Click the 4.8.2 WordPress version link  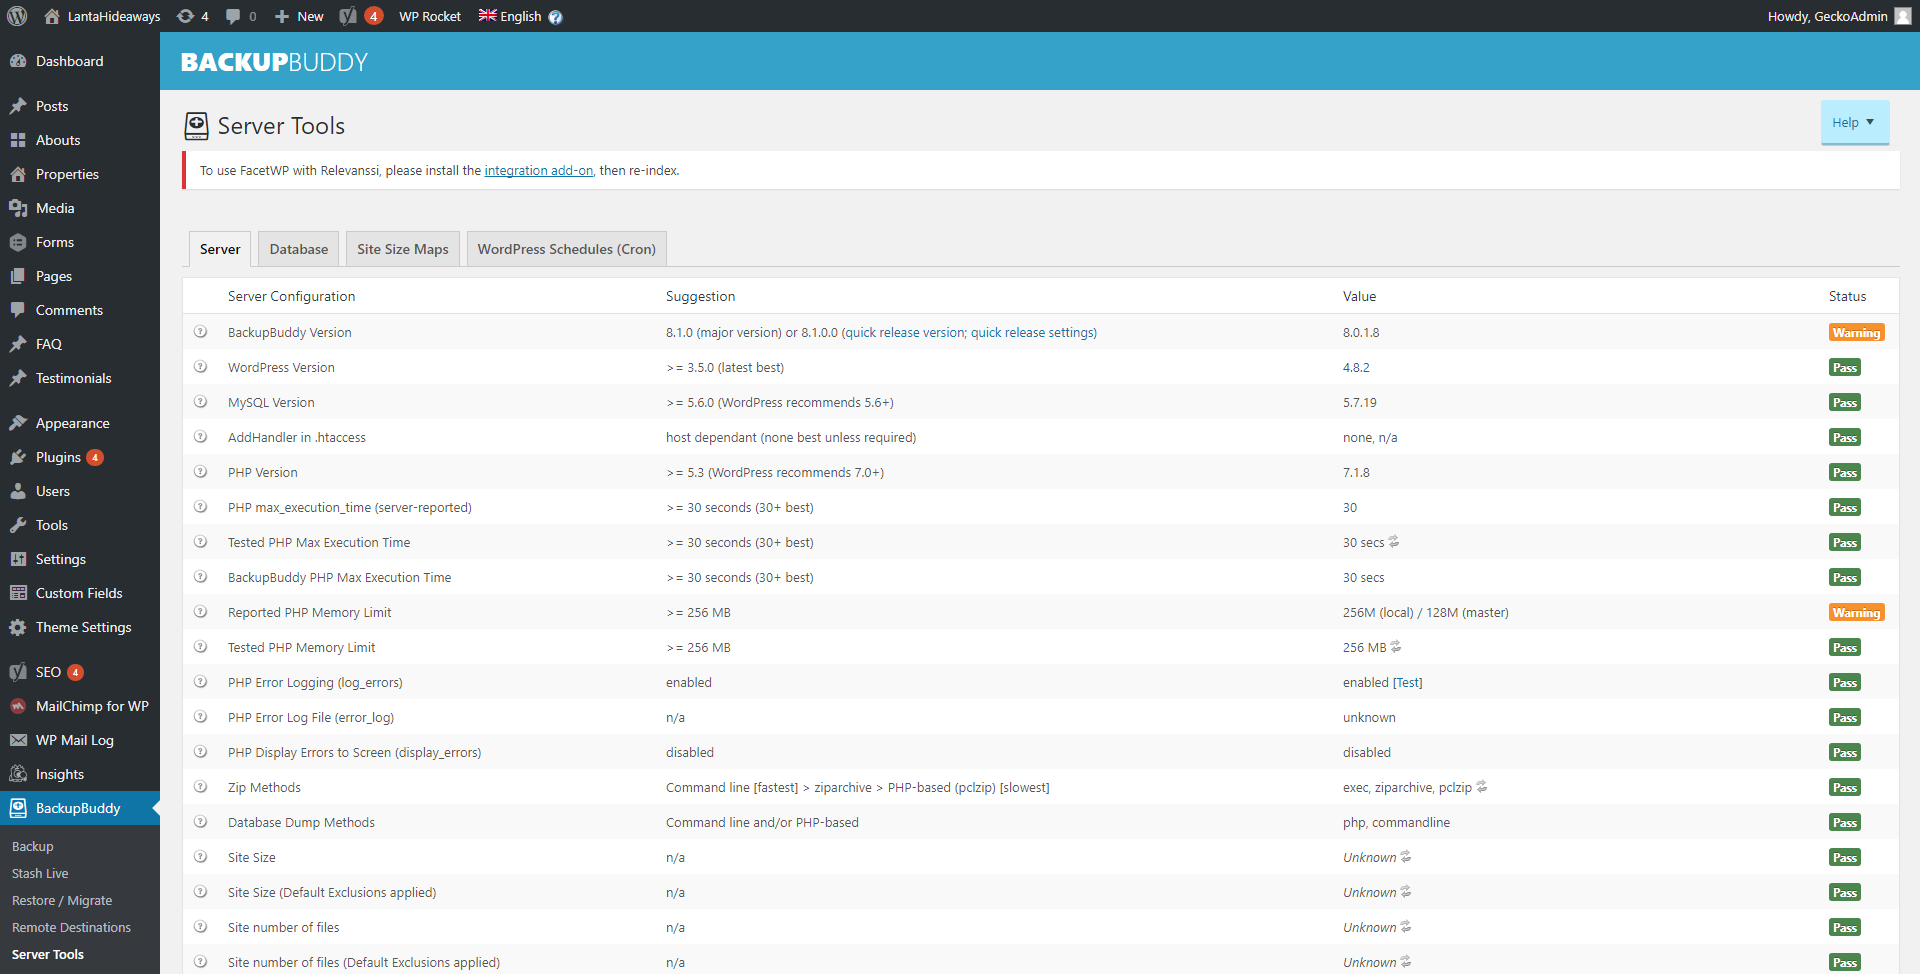1356,368
